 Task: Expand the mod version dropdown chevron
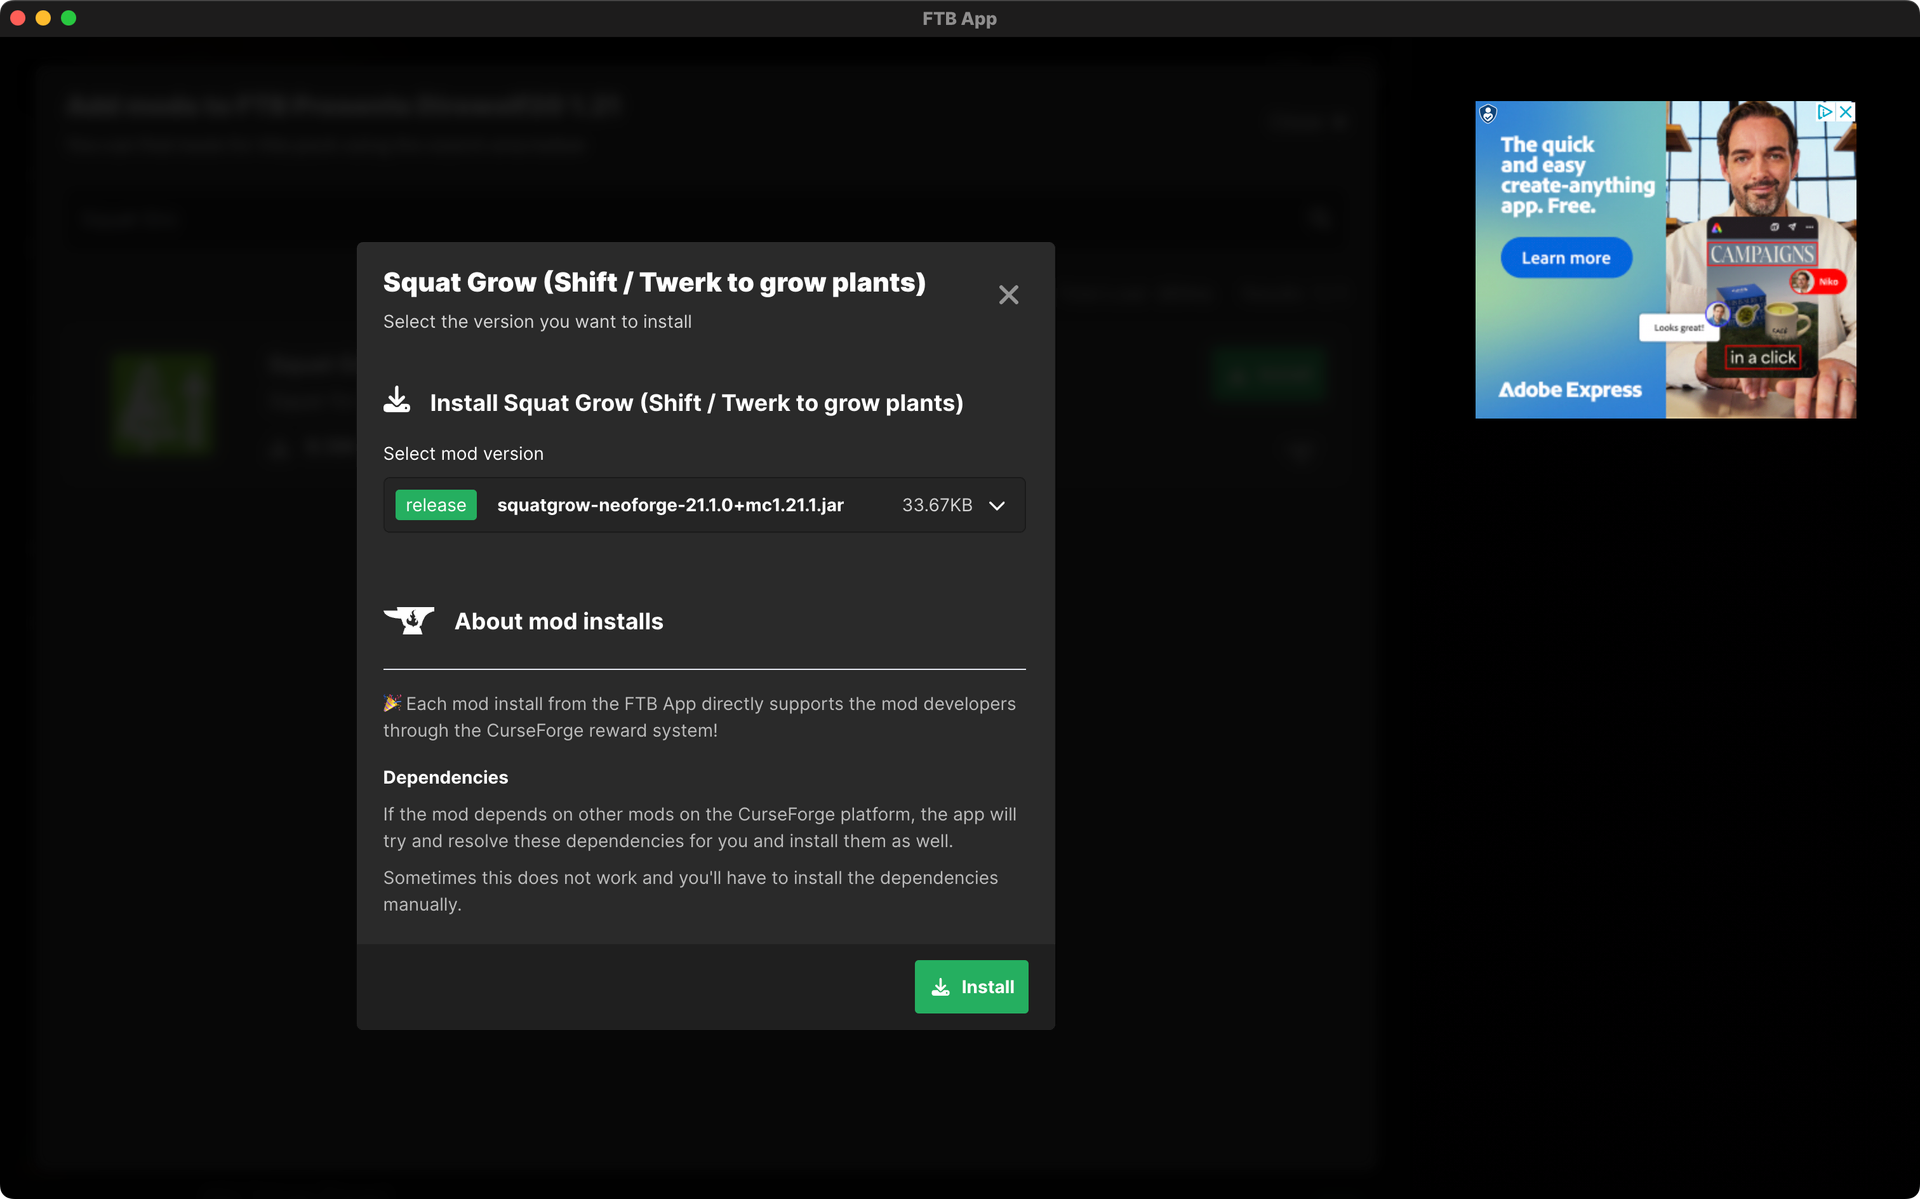point(997,505)
